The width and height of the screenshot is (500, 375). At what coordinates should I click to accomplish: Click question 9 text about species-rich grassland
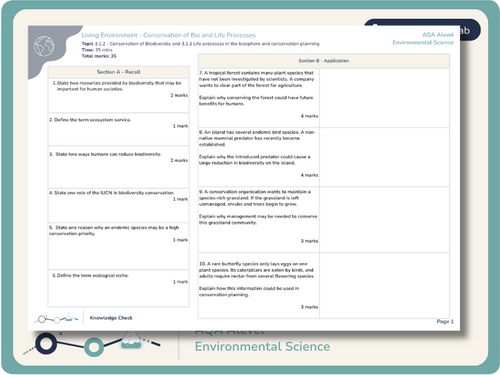click(x=255, y=198)
